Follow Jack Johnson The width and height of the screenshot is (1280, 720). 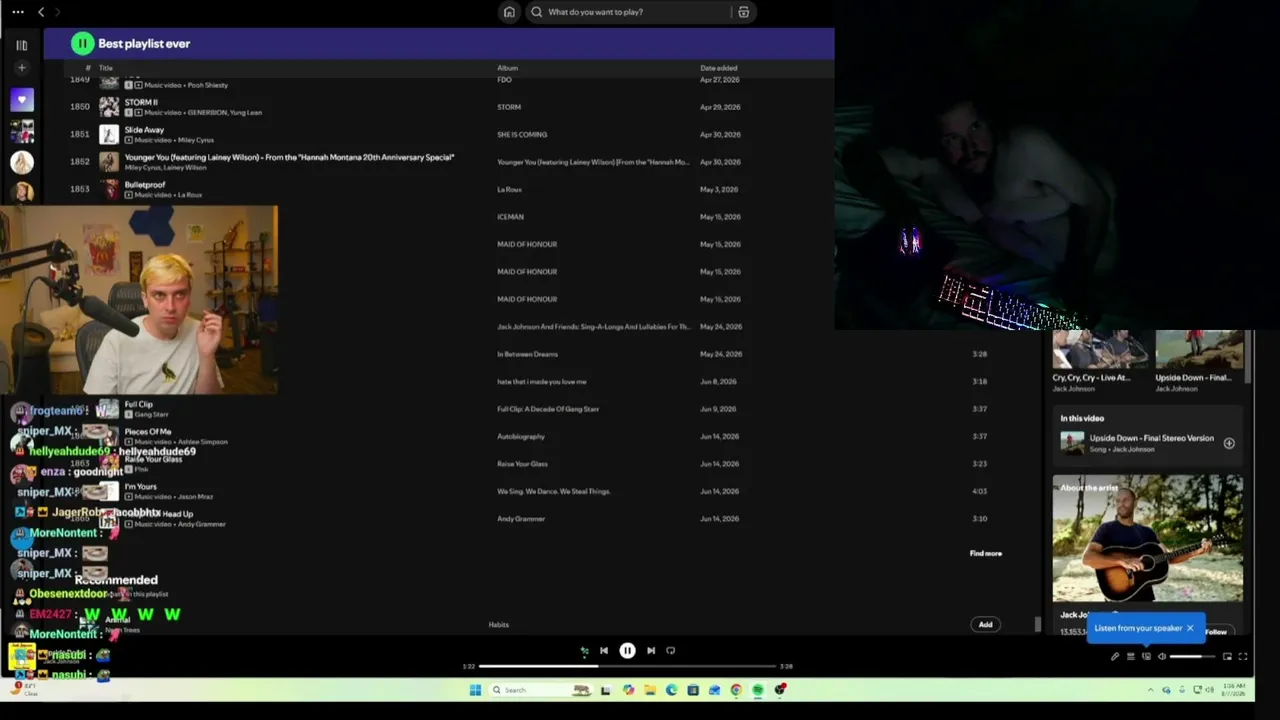click(x=1216, y=632)
